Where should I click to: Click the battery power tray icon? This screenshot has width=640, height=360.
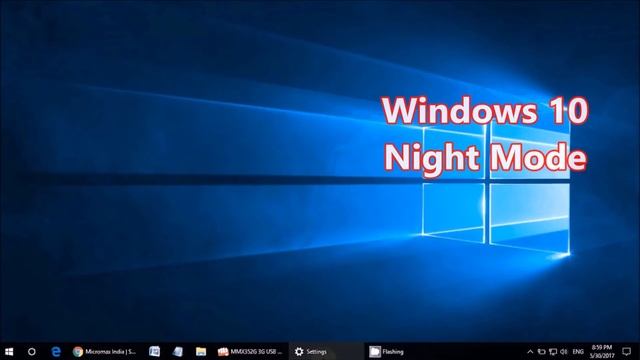541,351
